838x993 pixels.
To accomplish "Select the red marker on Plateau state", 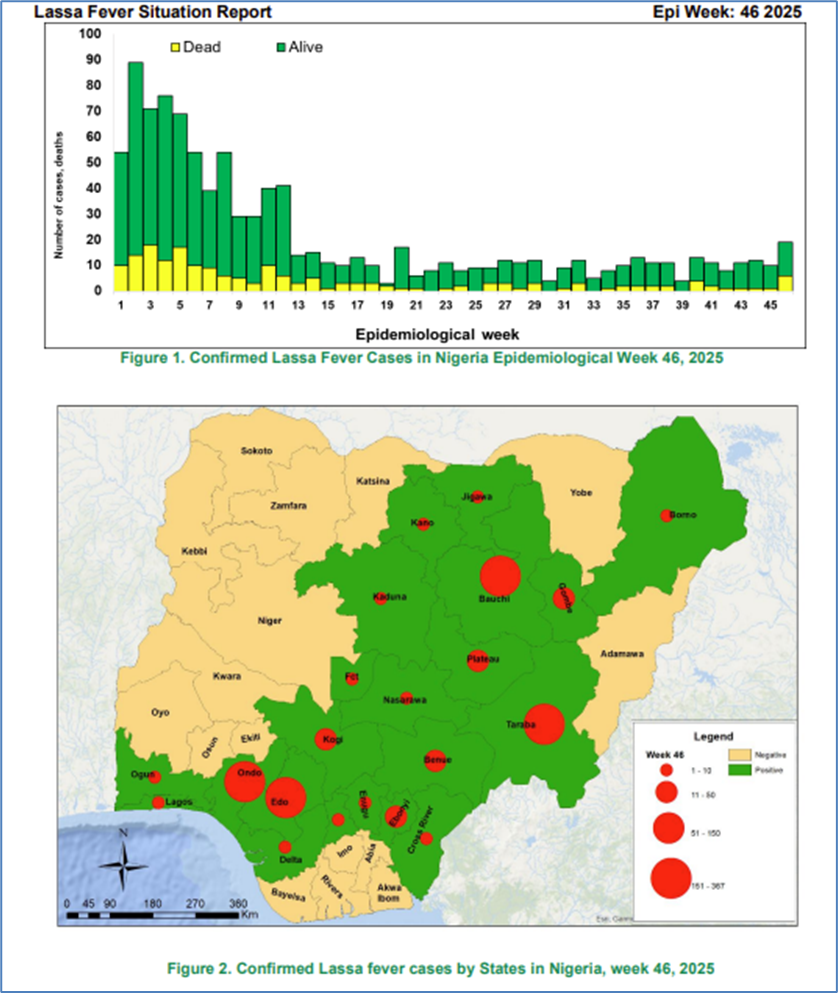I will pos(478,660).
